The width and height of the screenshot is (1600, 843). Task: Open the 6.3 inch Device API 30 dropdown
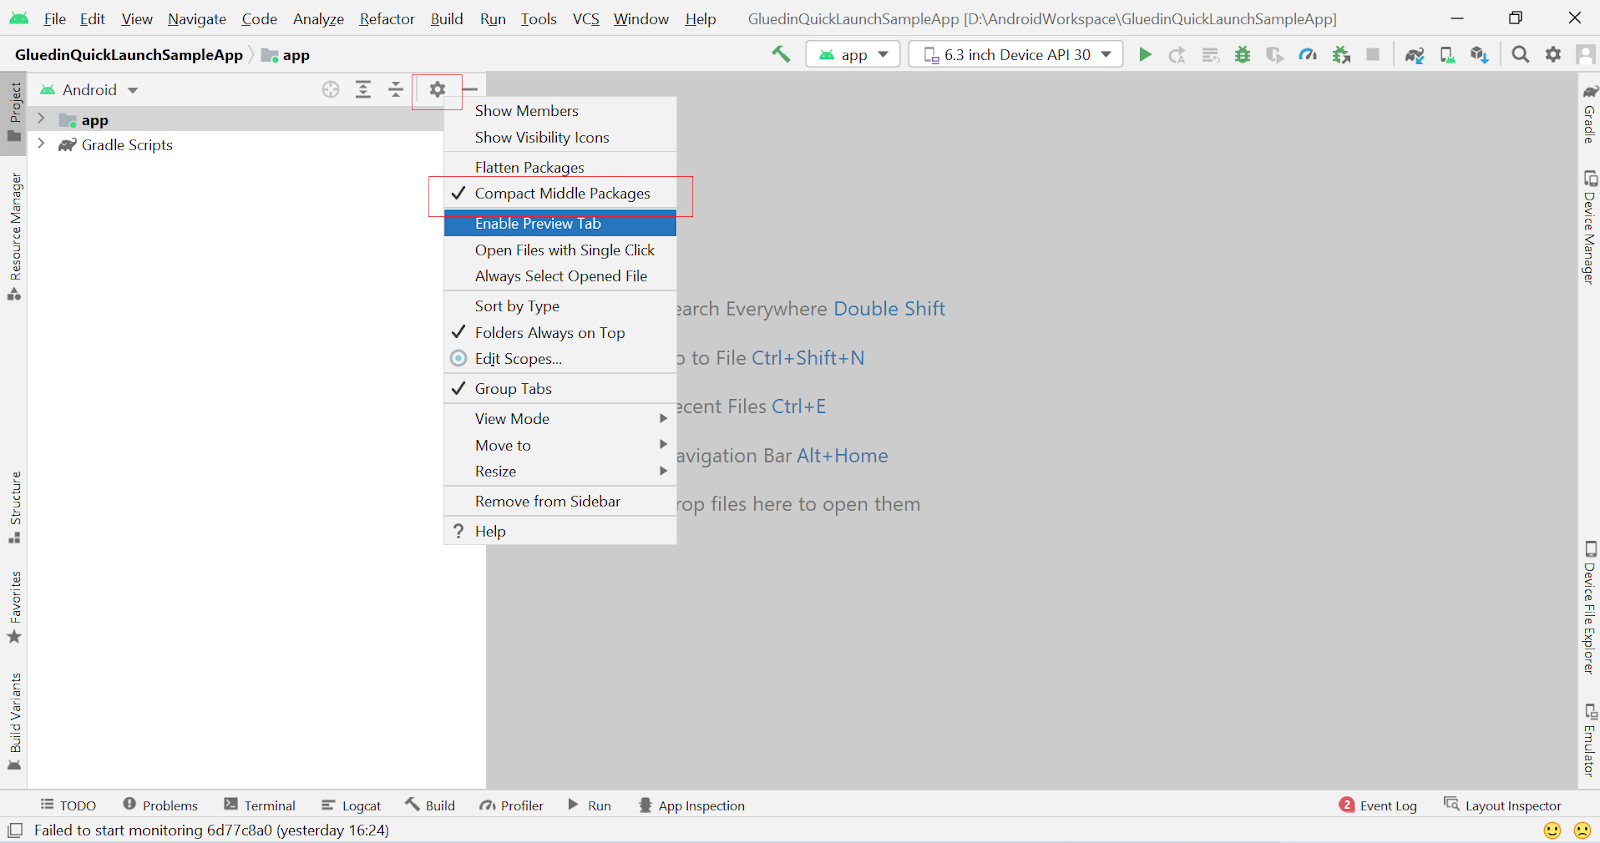click(1015, 54)
